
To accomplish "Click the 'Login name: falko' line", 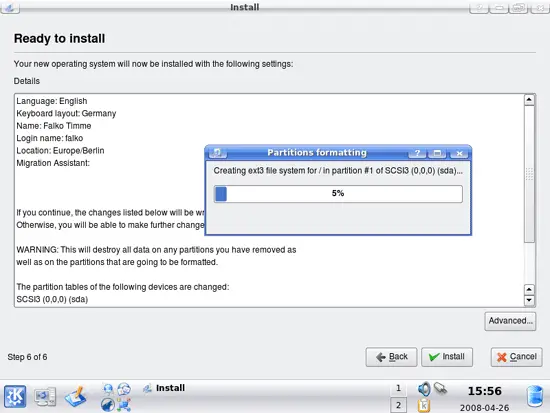I will coord(50,138).
